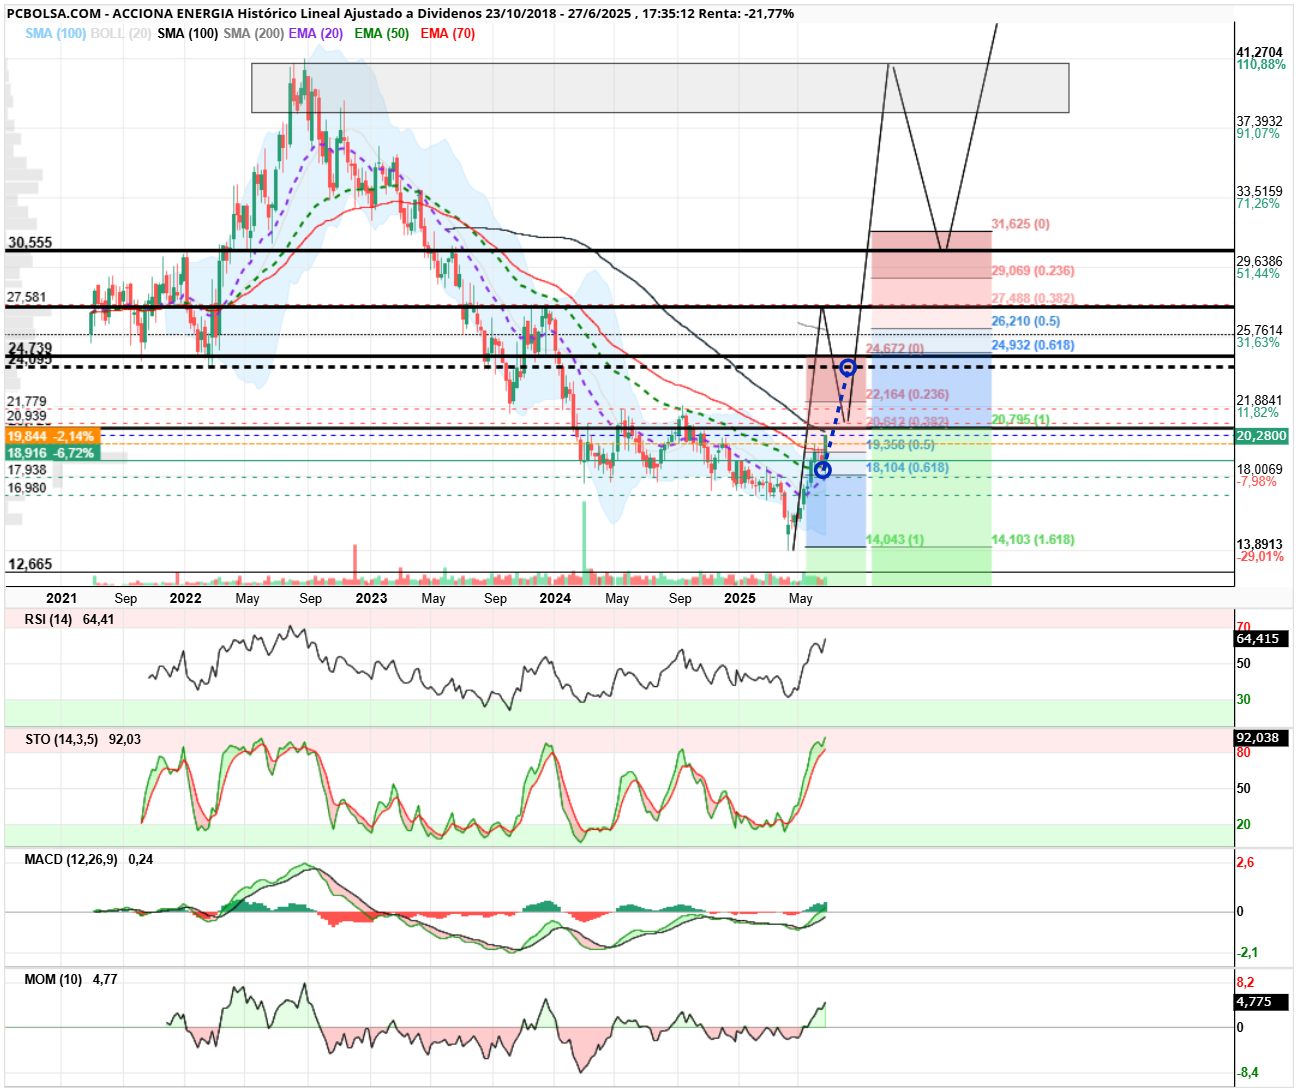This screenshot has width=1298, height=1092.
Task: Click the RSI value tag 64,415
Action: [x=1262, y=638]
